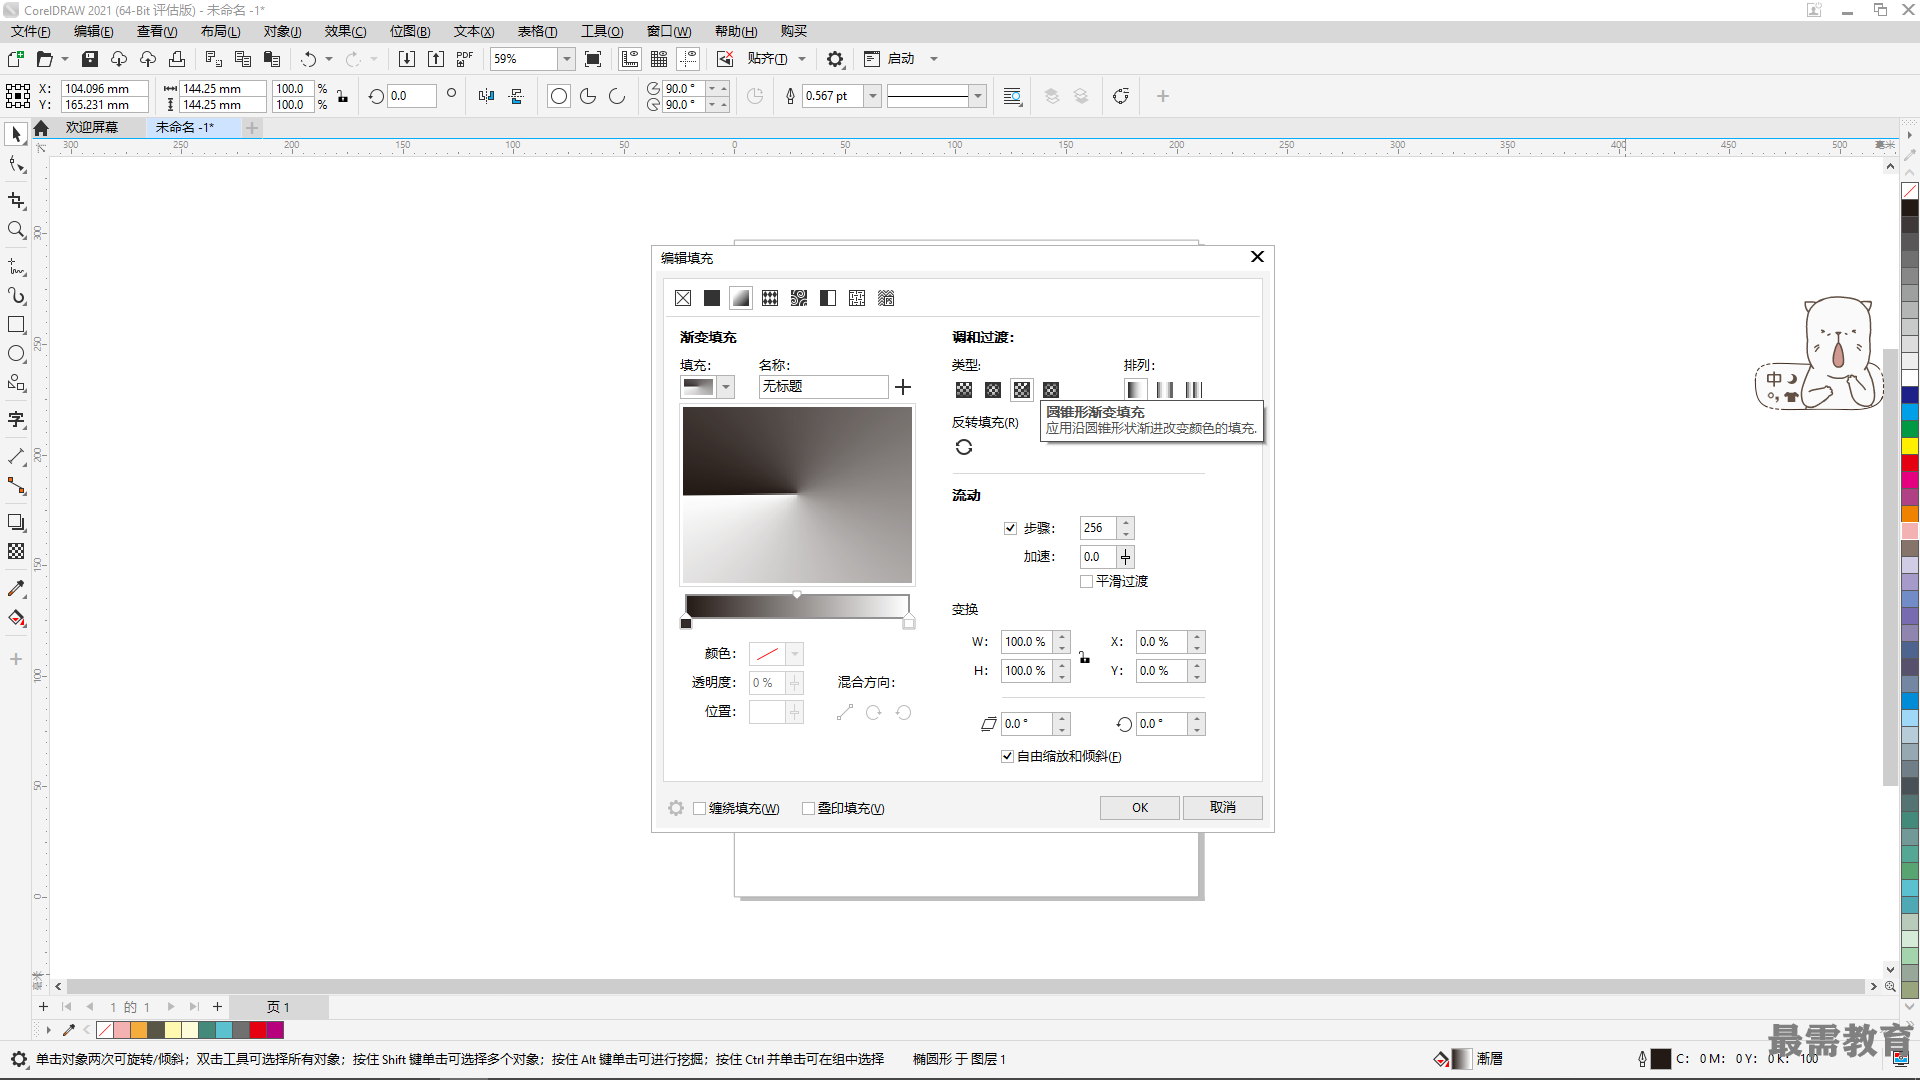
Task: Select the Crop tool in toolbox
Action: pos(16,201)
